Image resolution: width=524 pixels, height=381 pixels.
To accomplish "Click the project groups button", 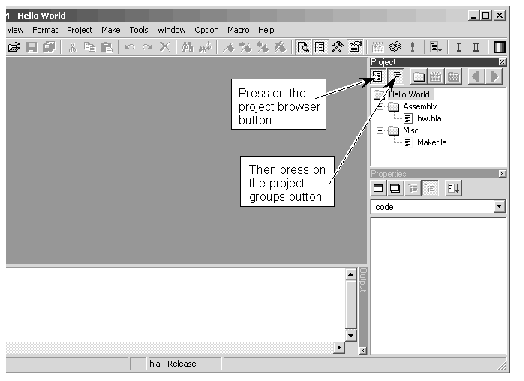I will click(x=397, y=77).
